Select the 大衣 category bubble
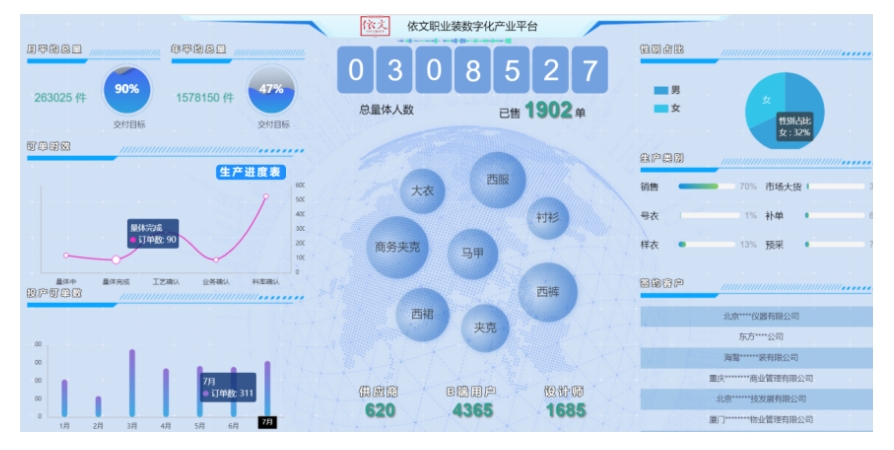The height and width of the screenshot is (450, 894). (423, 191)
